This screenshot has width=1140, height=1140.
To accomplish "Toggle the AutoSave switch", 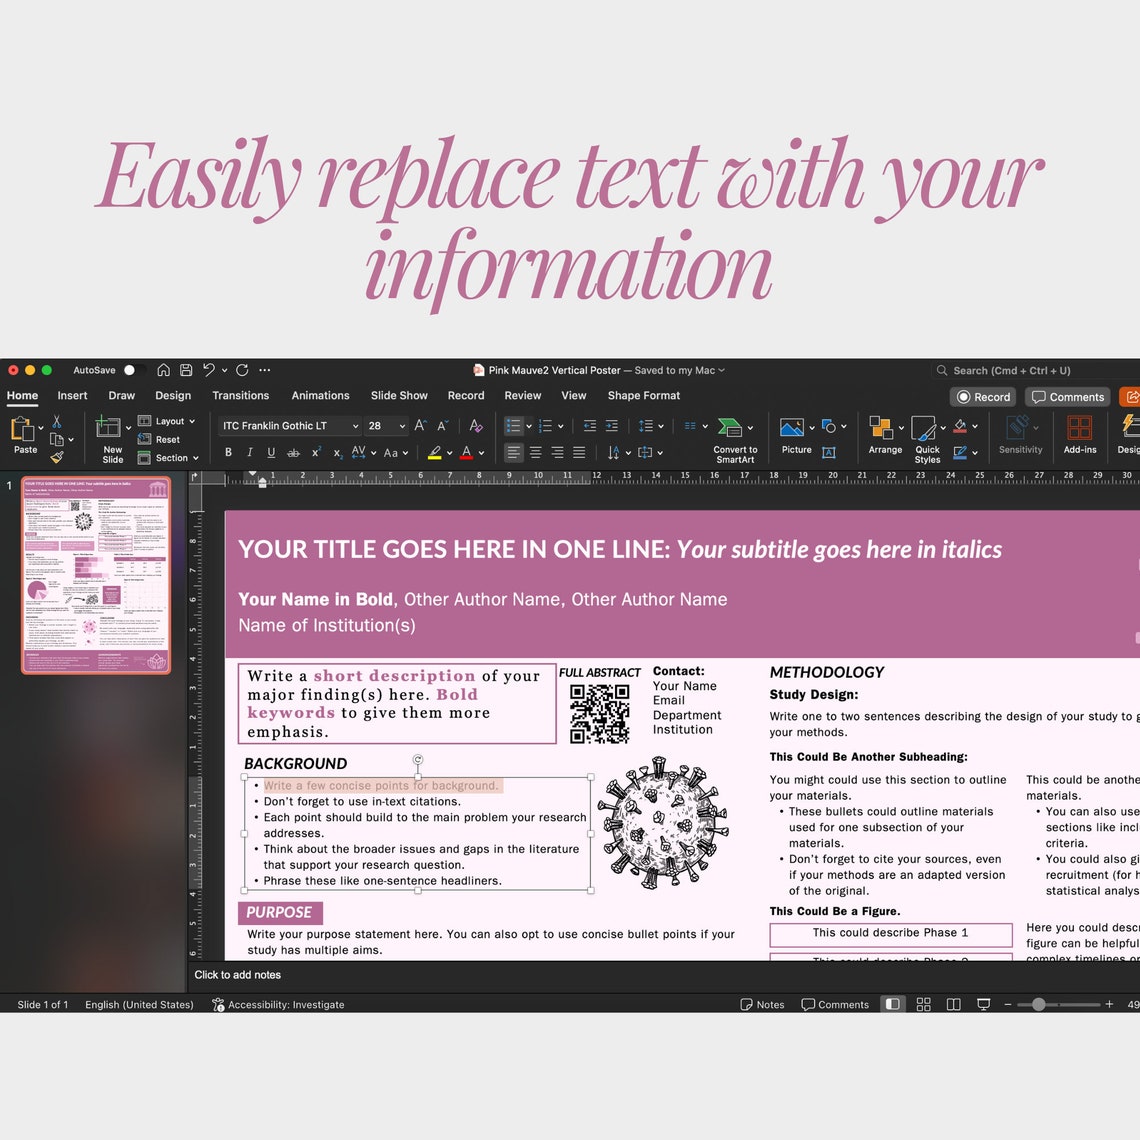I will (x=130, y=370).
